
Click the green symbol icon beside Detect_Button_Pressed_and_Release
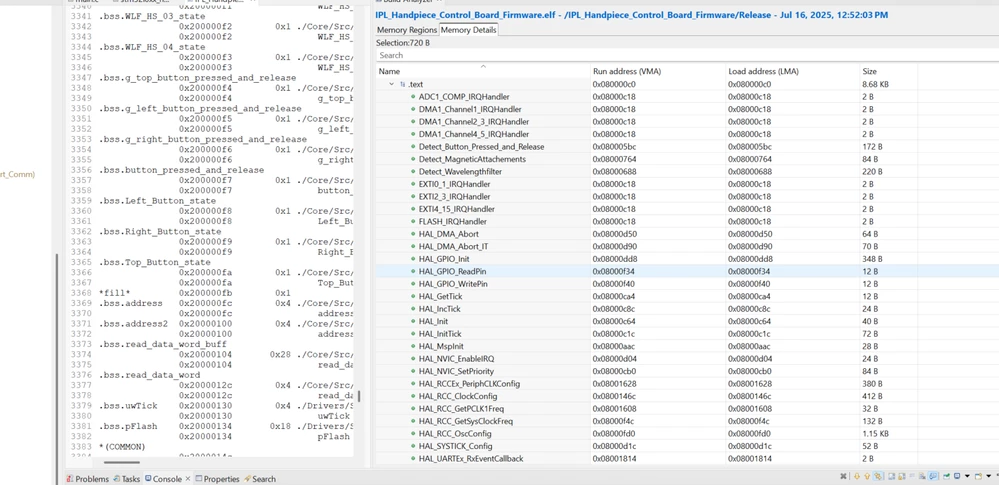pyautogui.click(x=412, y=147)
